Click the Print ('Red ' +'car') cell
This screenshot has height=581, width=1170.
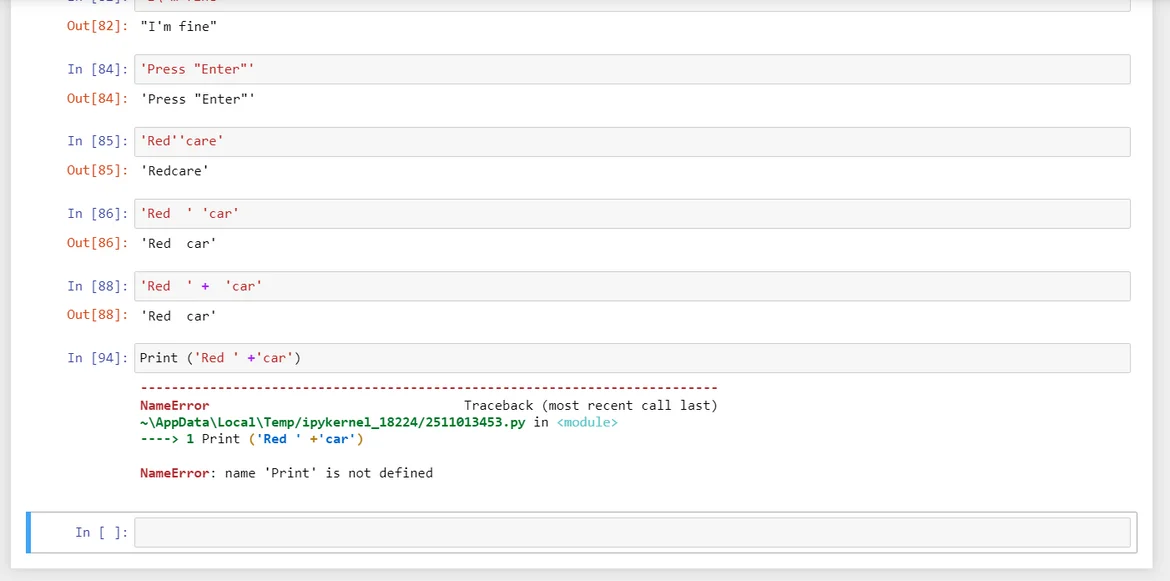(632, 358)
